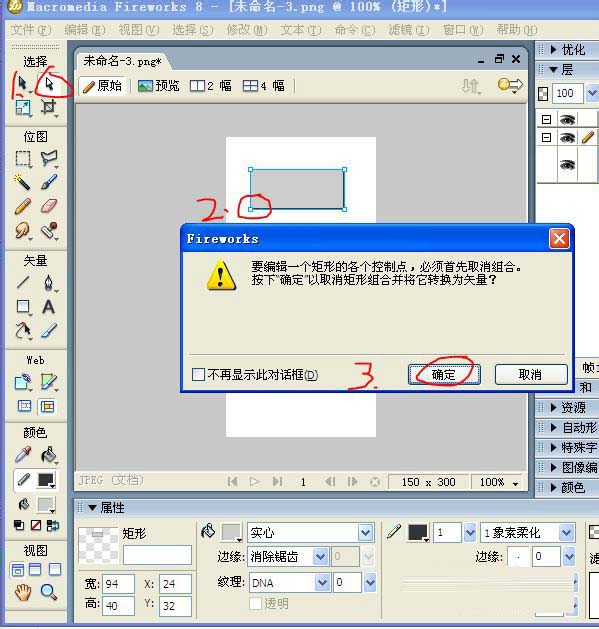The height and width of the screenshot is (629, 599).
Task: Click the 确定 button
Action: tap(444, 375)
